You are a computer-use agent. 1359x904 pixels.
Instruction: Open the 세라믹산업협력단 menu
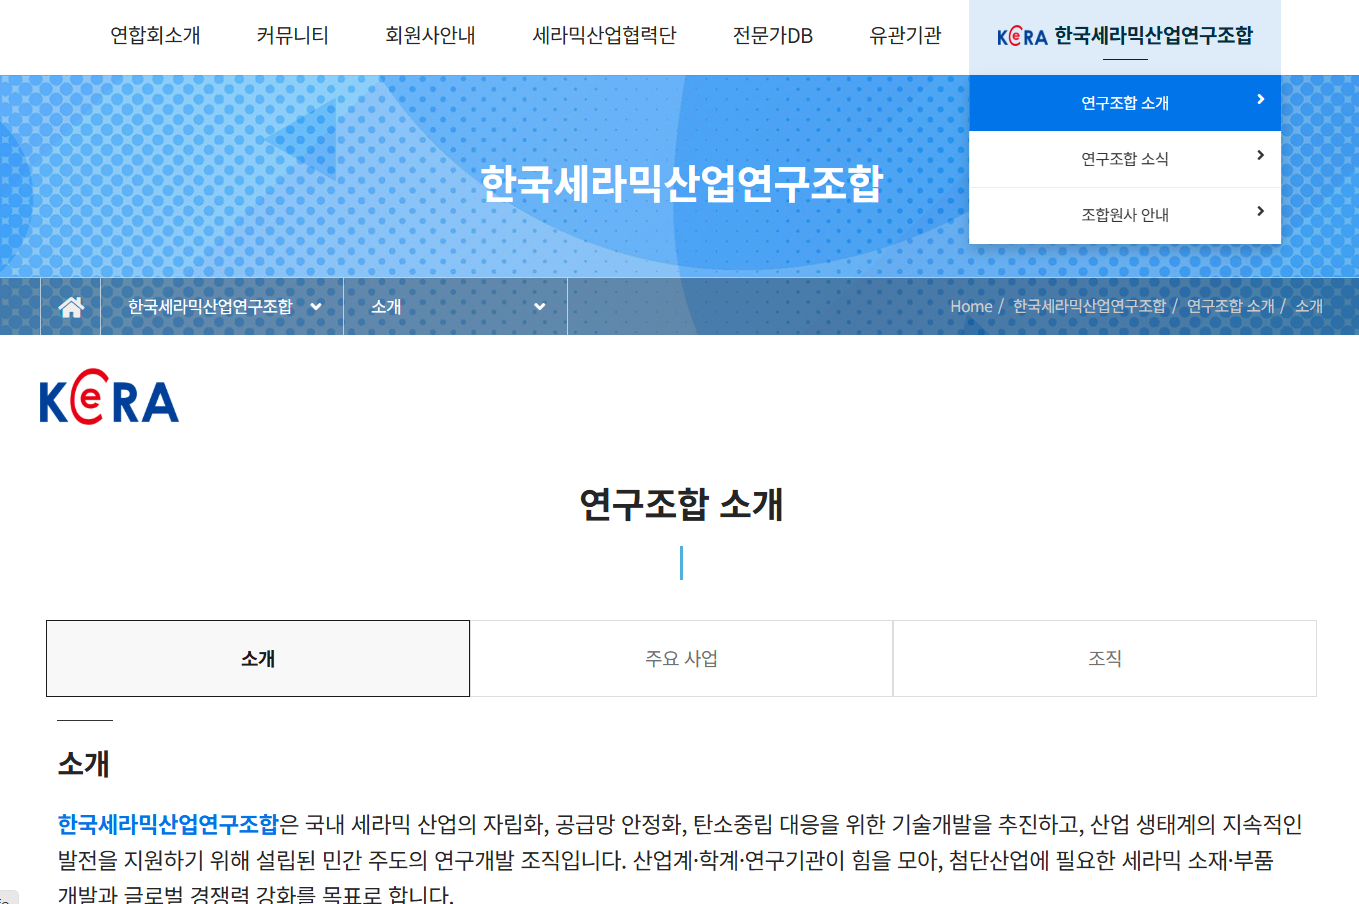pos(604,36)
